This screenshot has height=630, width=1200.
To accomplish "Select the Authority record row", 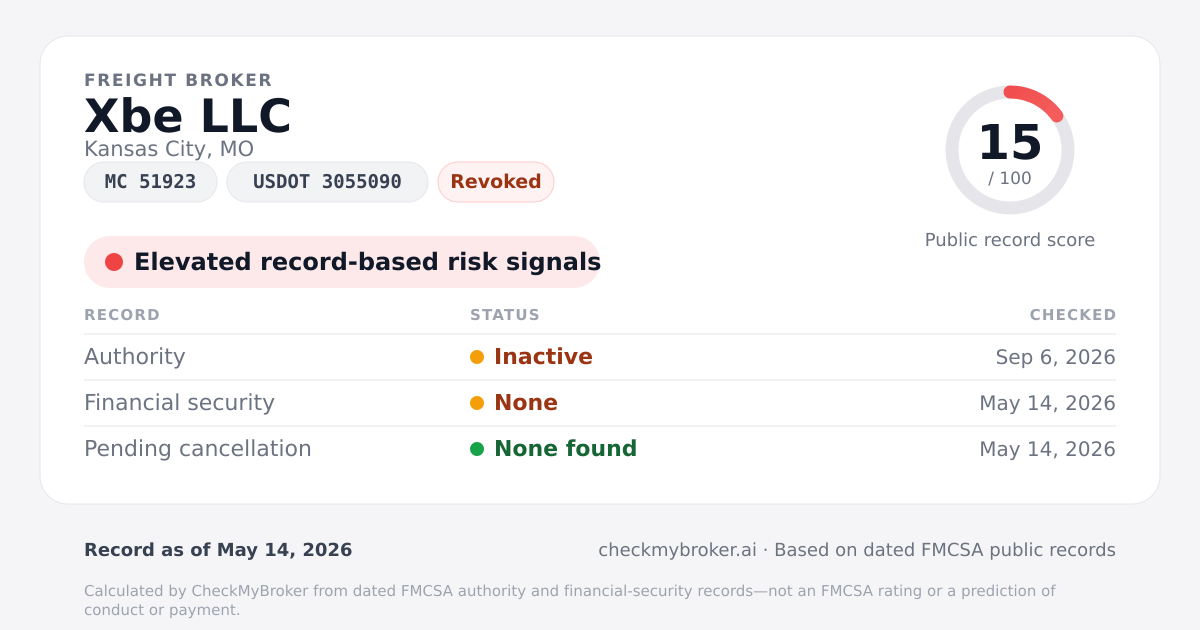I will (x=600, y=357).
